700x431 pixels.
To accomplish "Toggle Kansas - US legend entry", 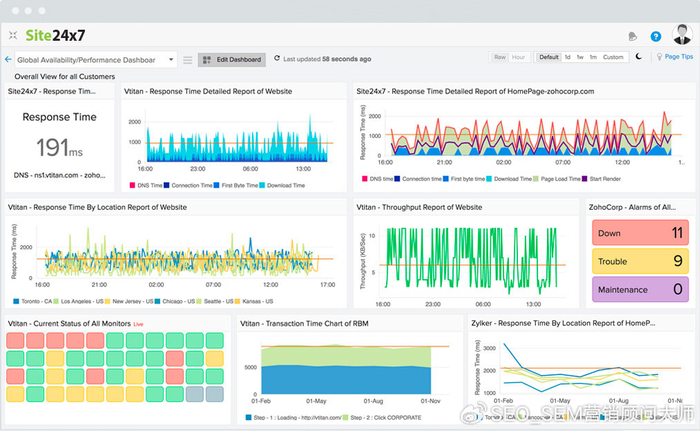I will click(x=254, y=301).
